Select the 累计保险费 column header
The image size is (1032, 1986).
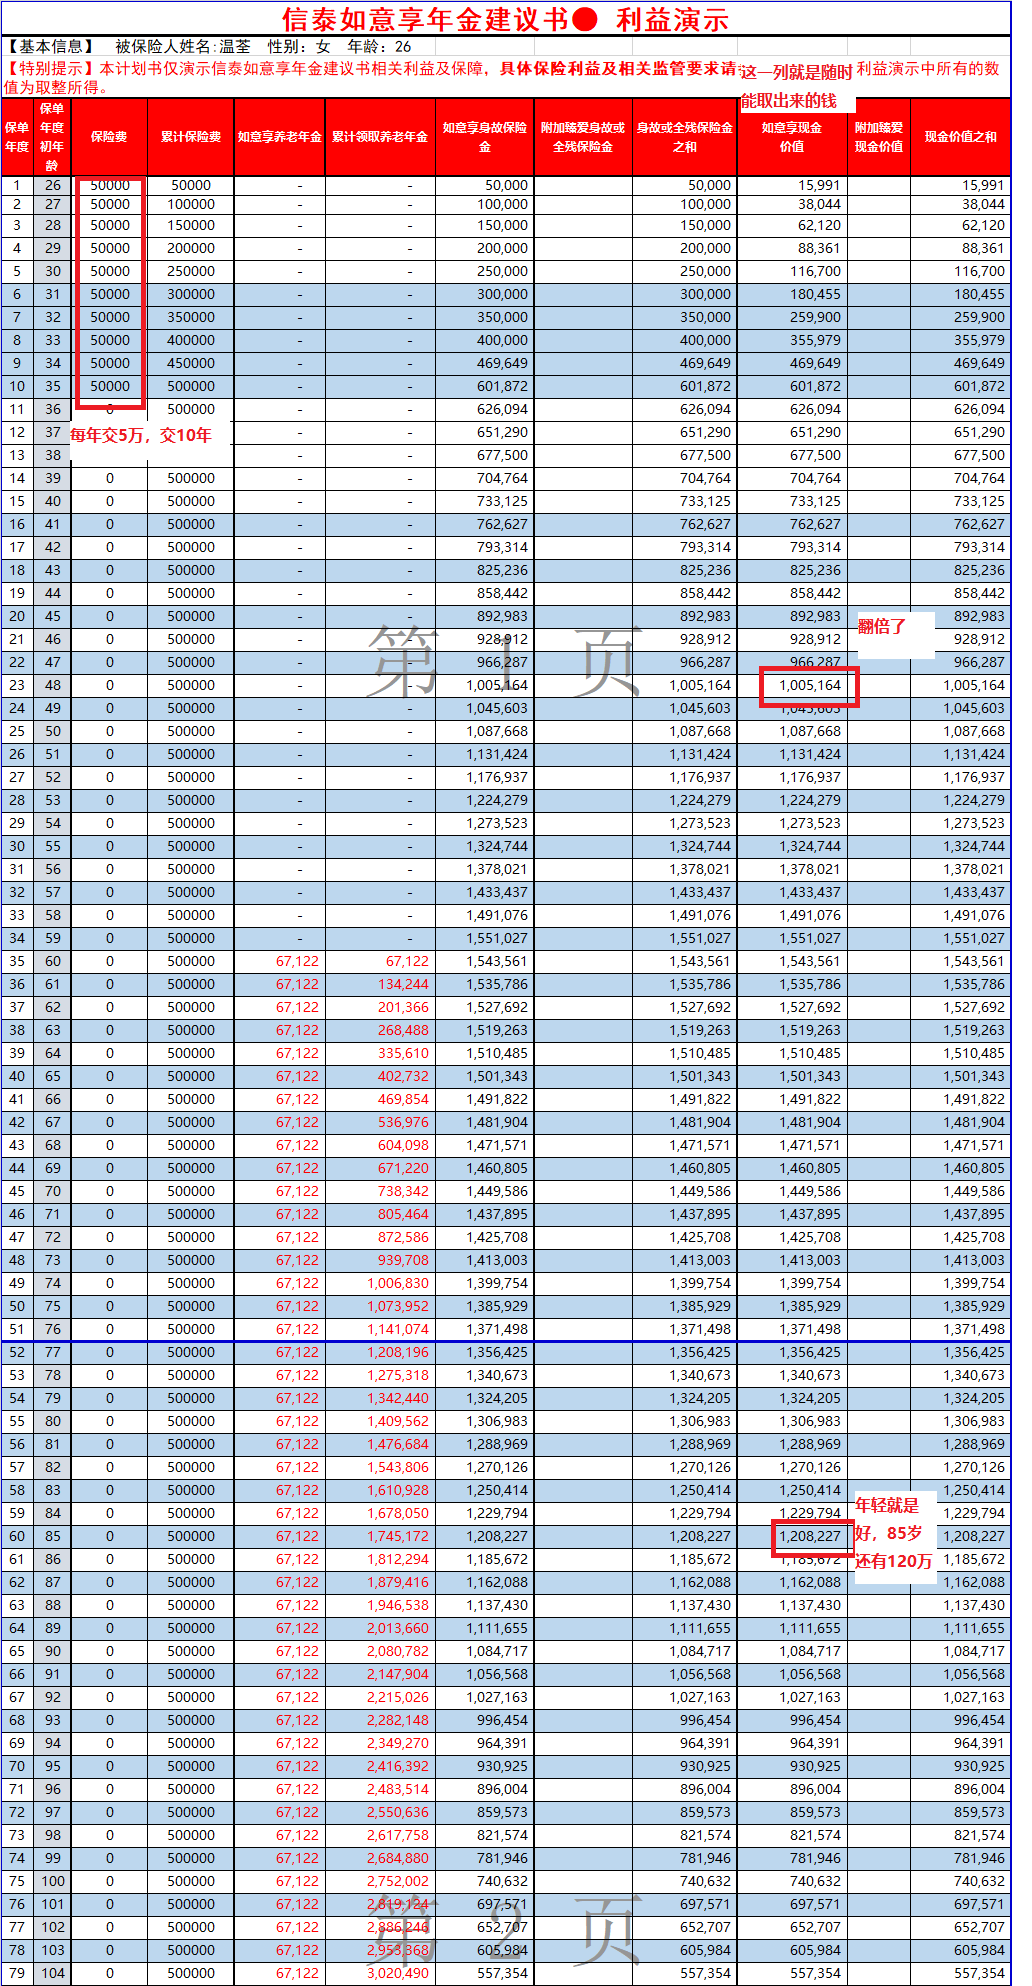coord(191,136)
